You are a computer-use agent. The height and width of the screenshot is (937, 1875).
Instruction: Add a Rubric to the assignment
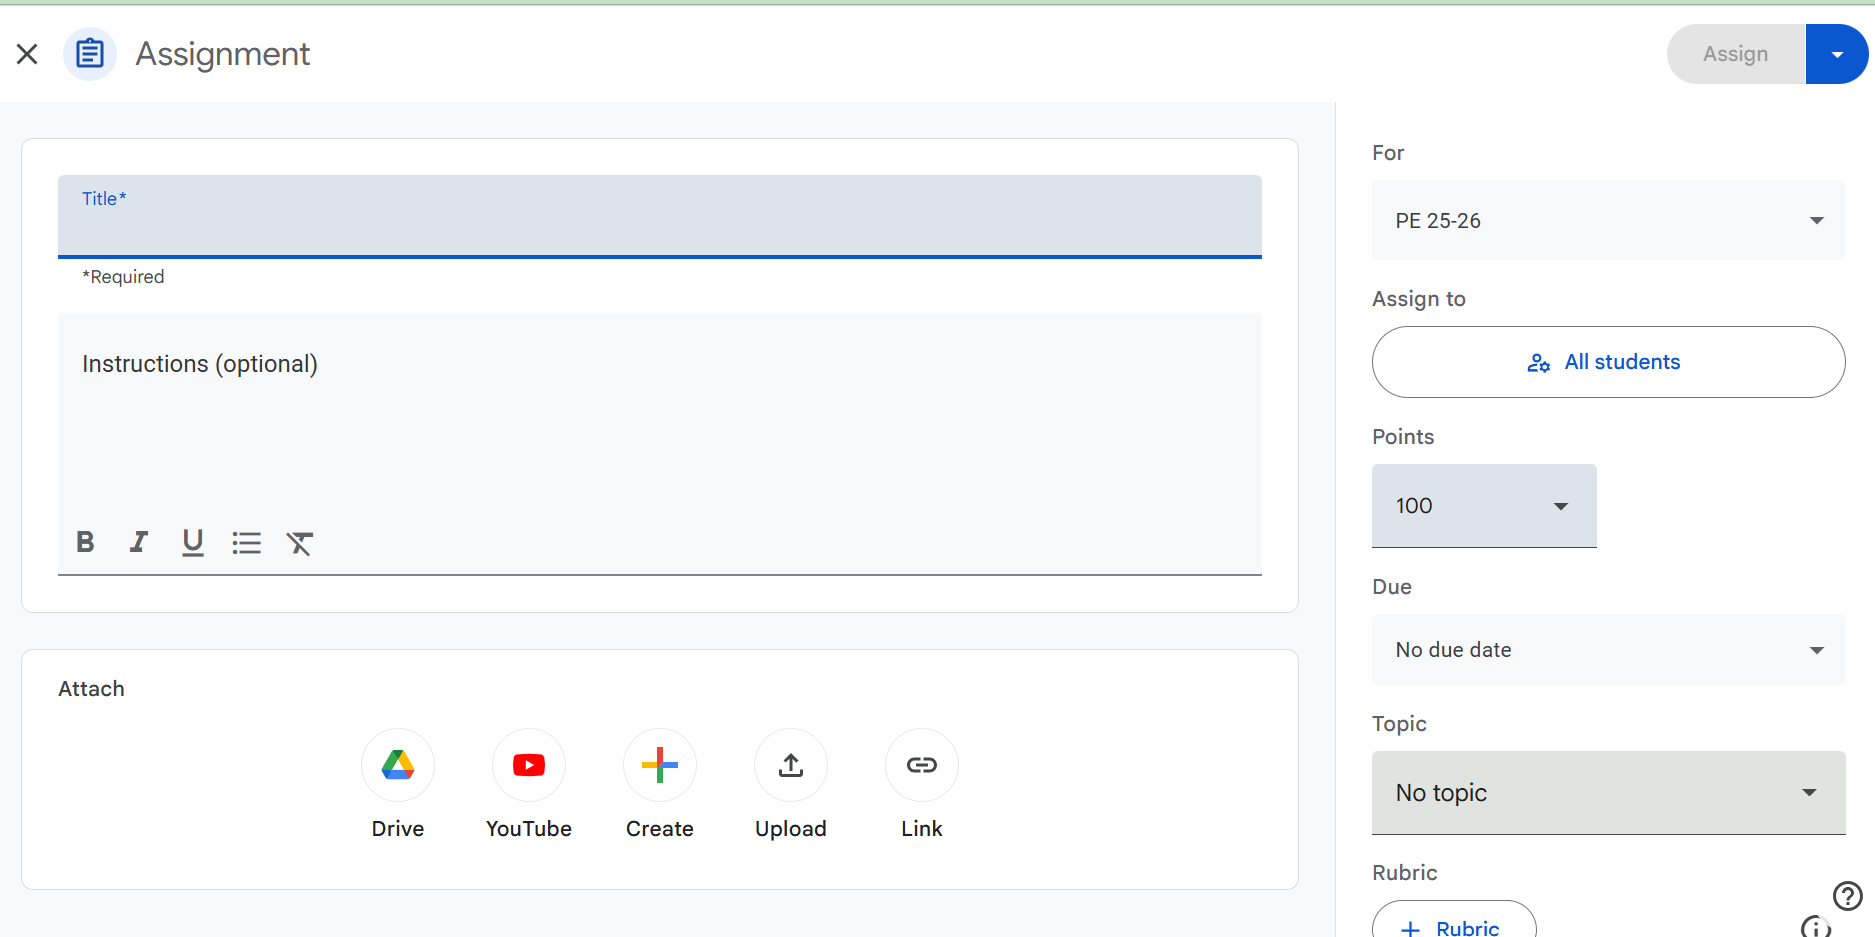coord(1454,926)
